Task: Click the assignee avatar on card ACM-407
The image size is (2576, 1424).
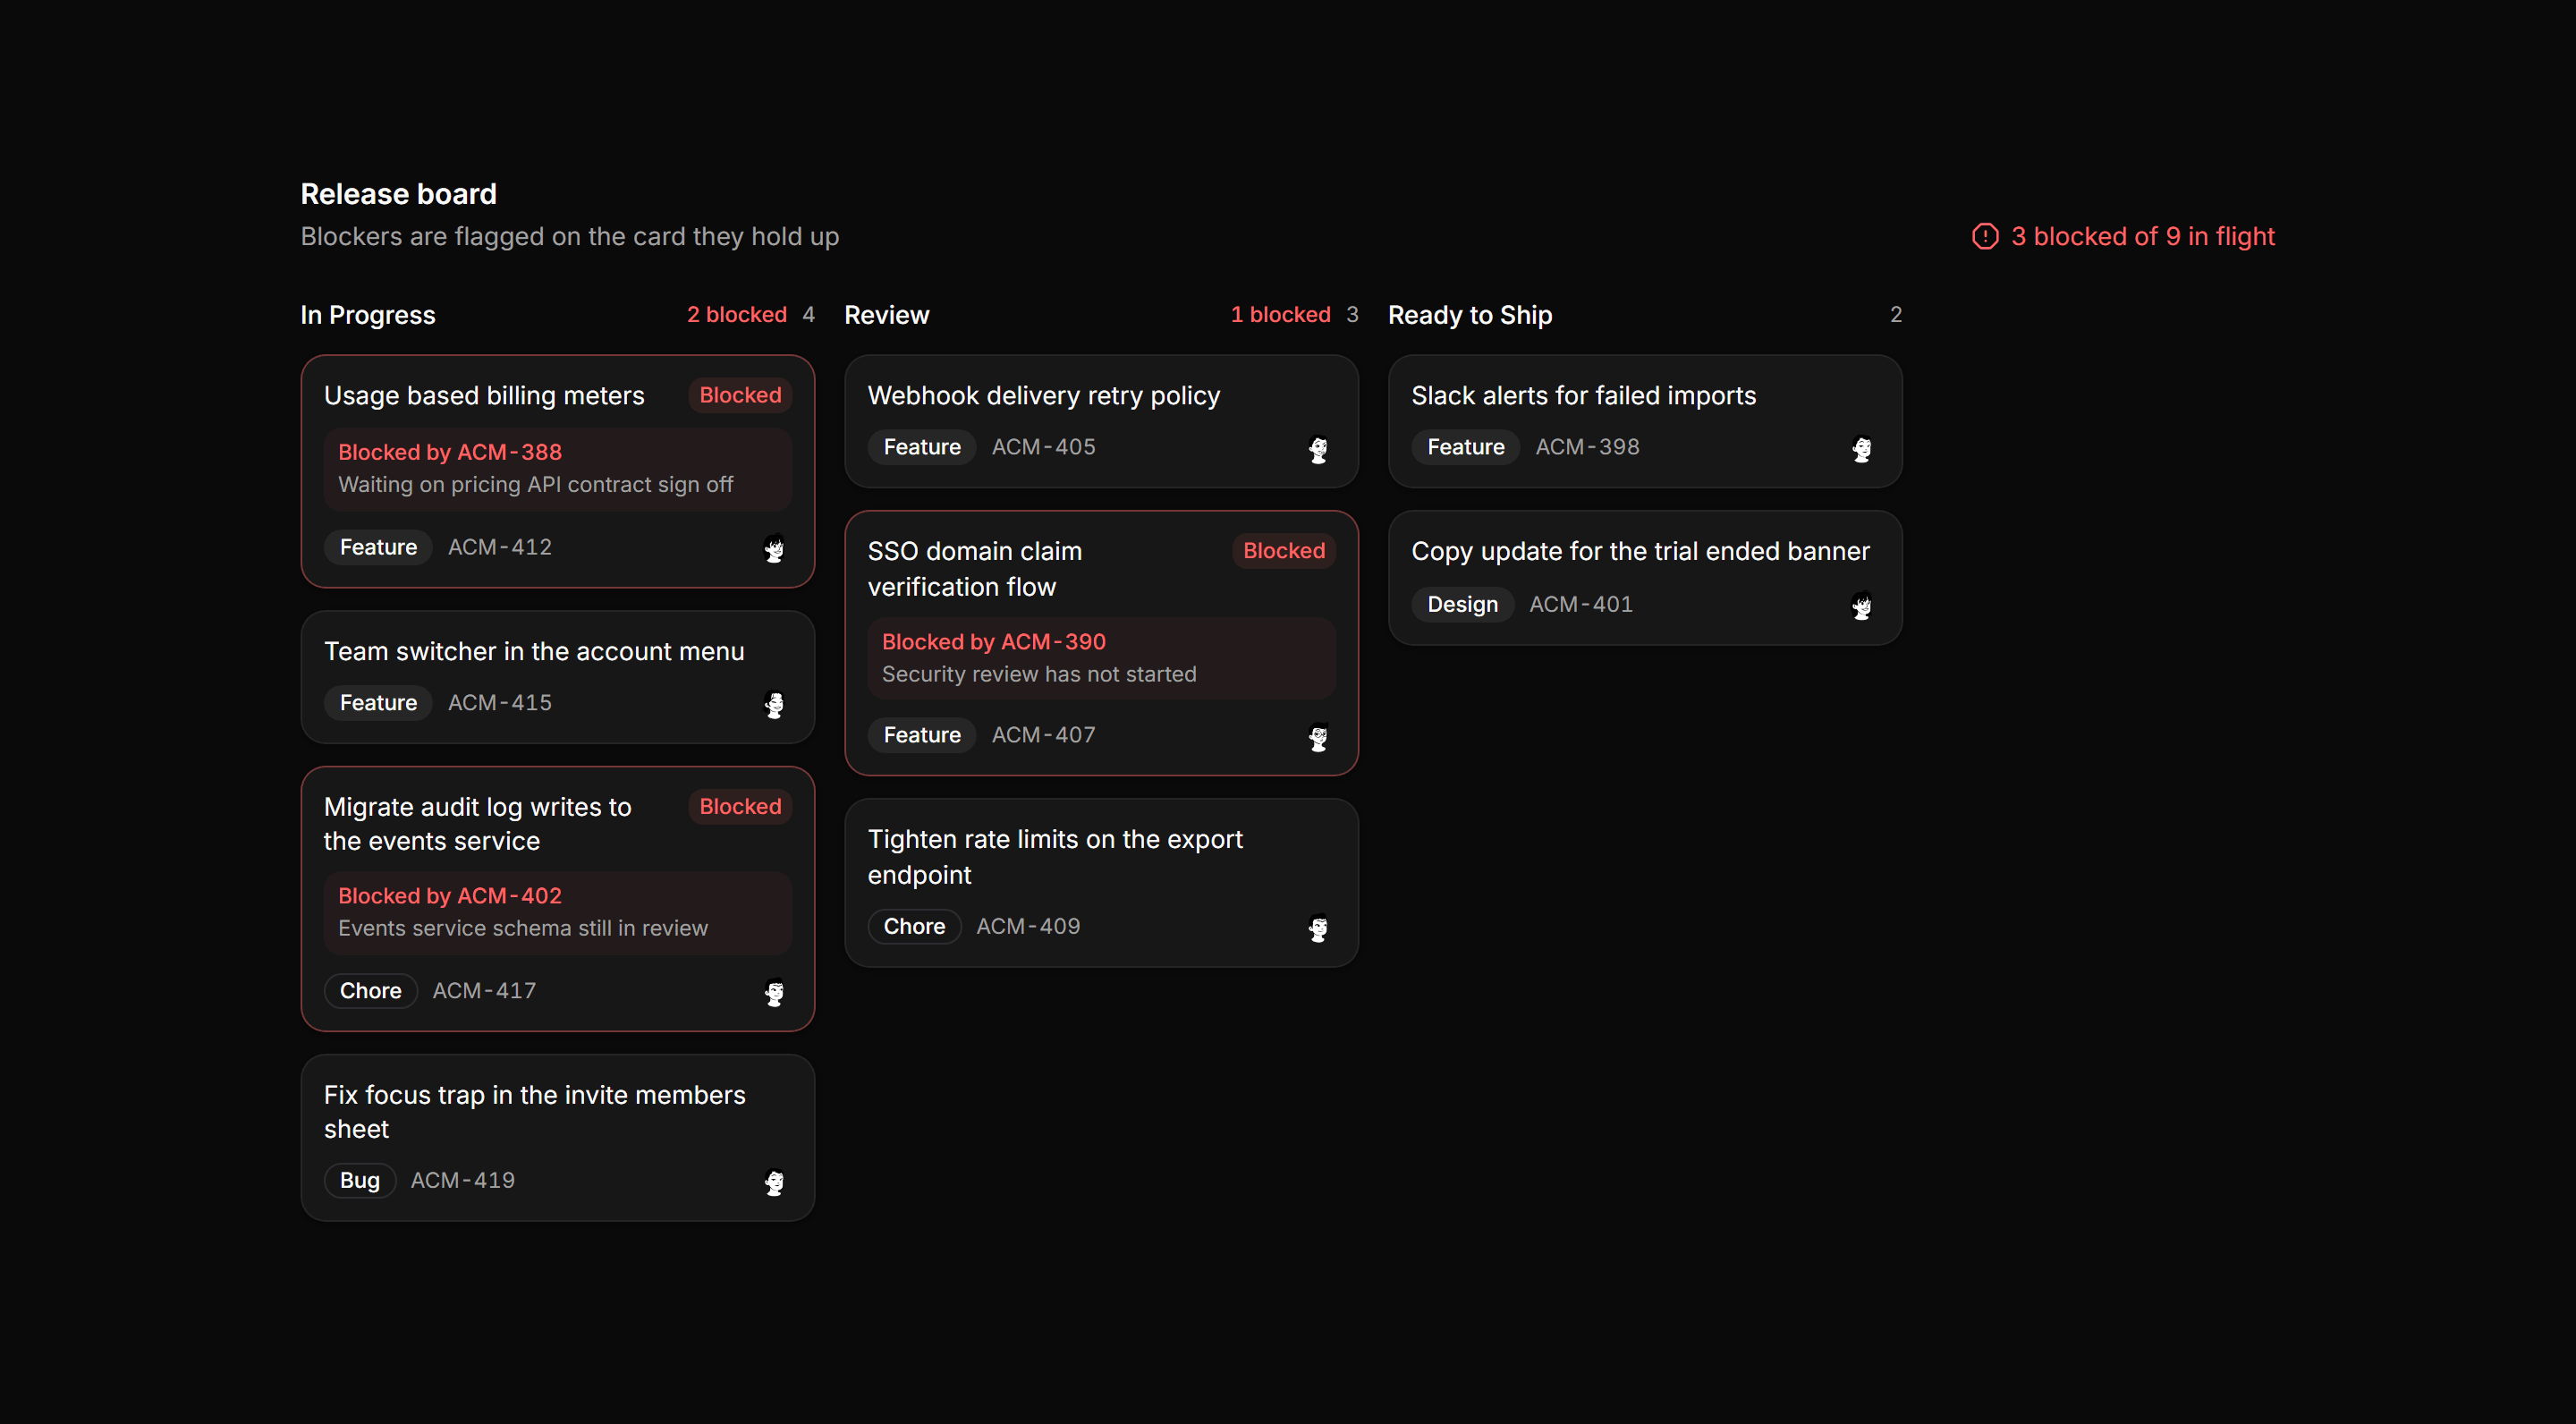Action: [1318, 737]
